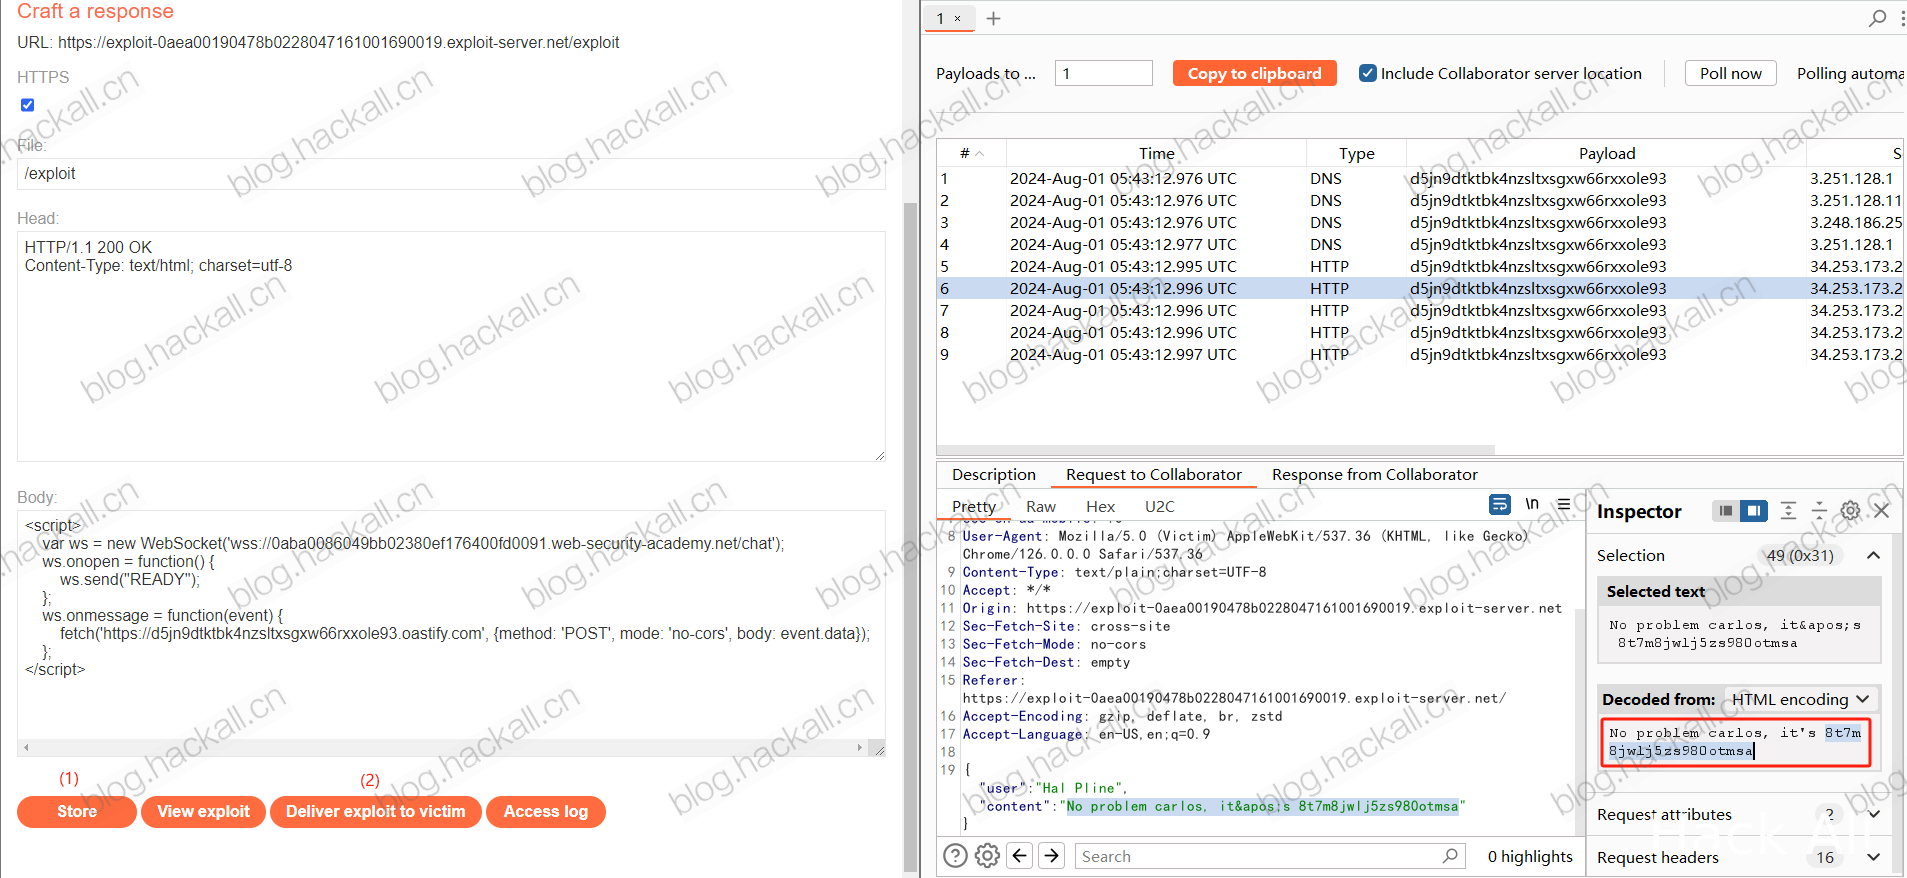Click the Copy to clipboard button
This screenshot has height=878, width=1907.
coord(1255,73)
